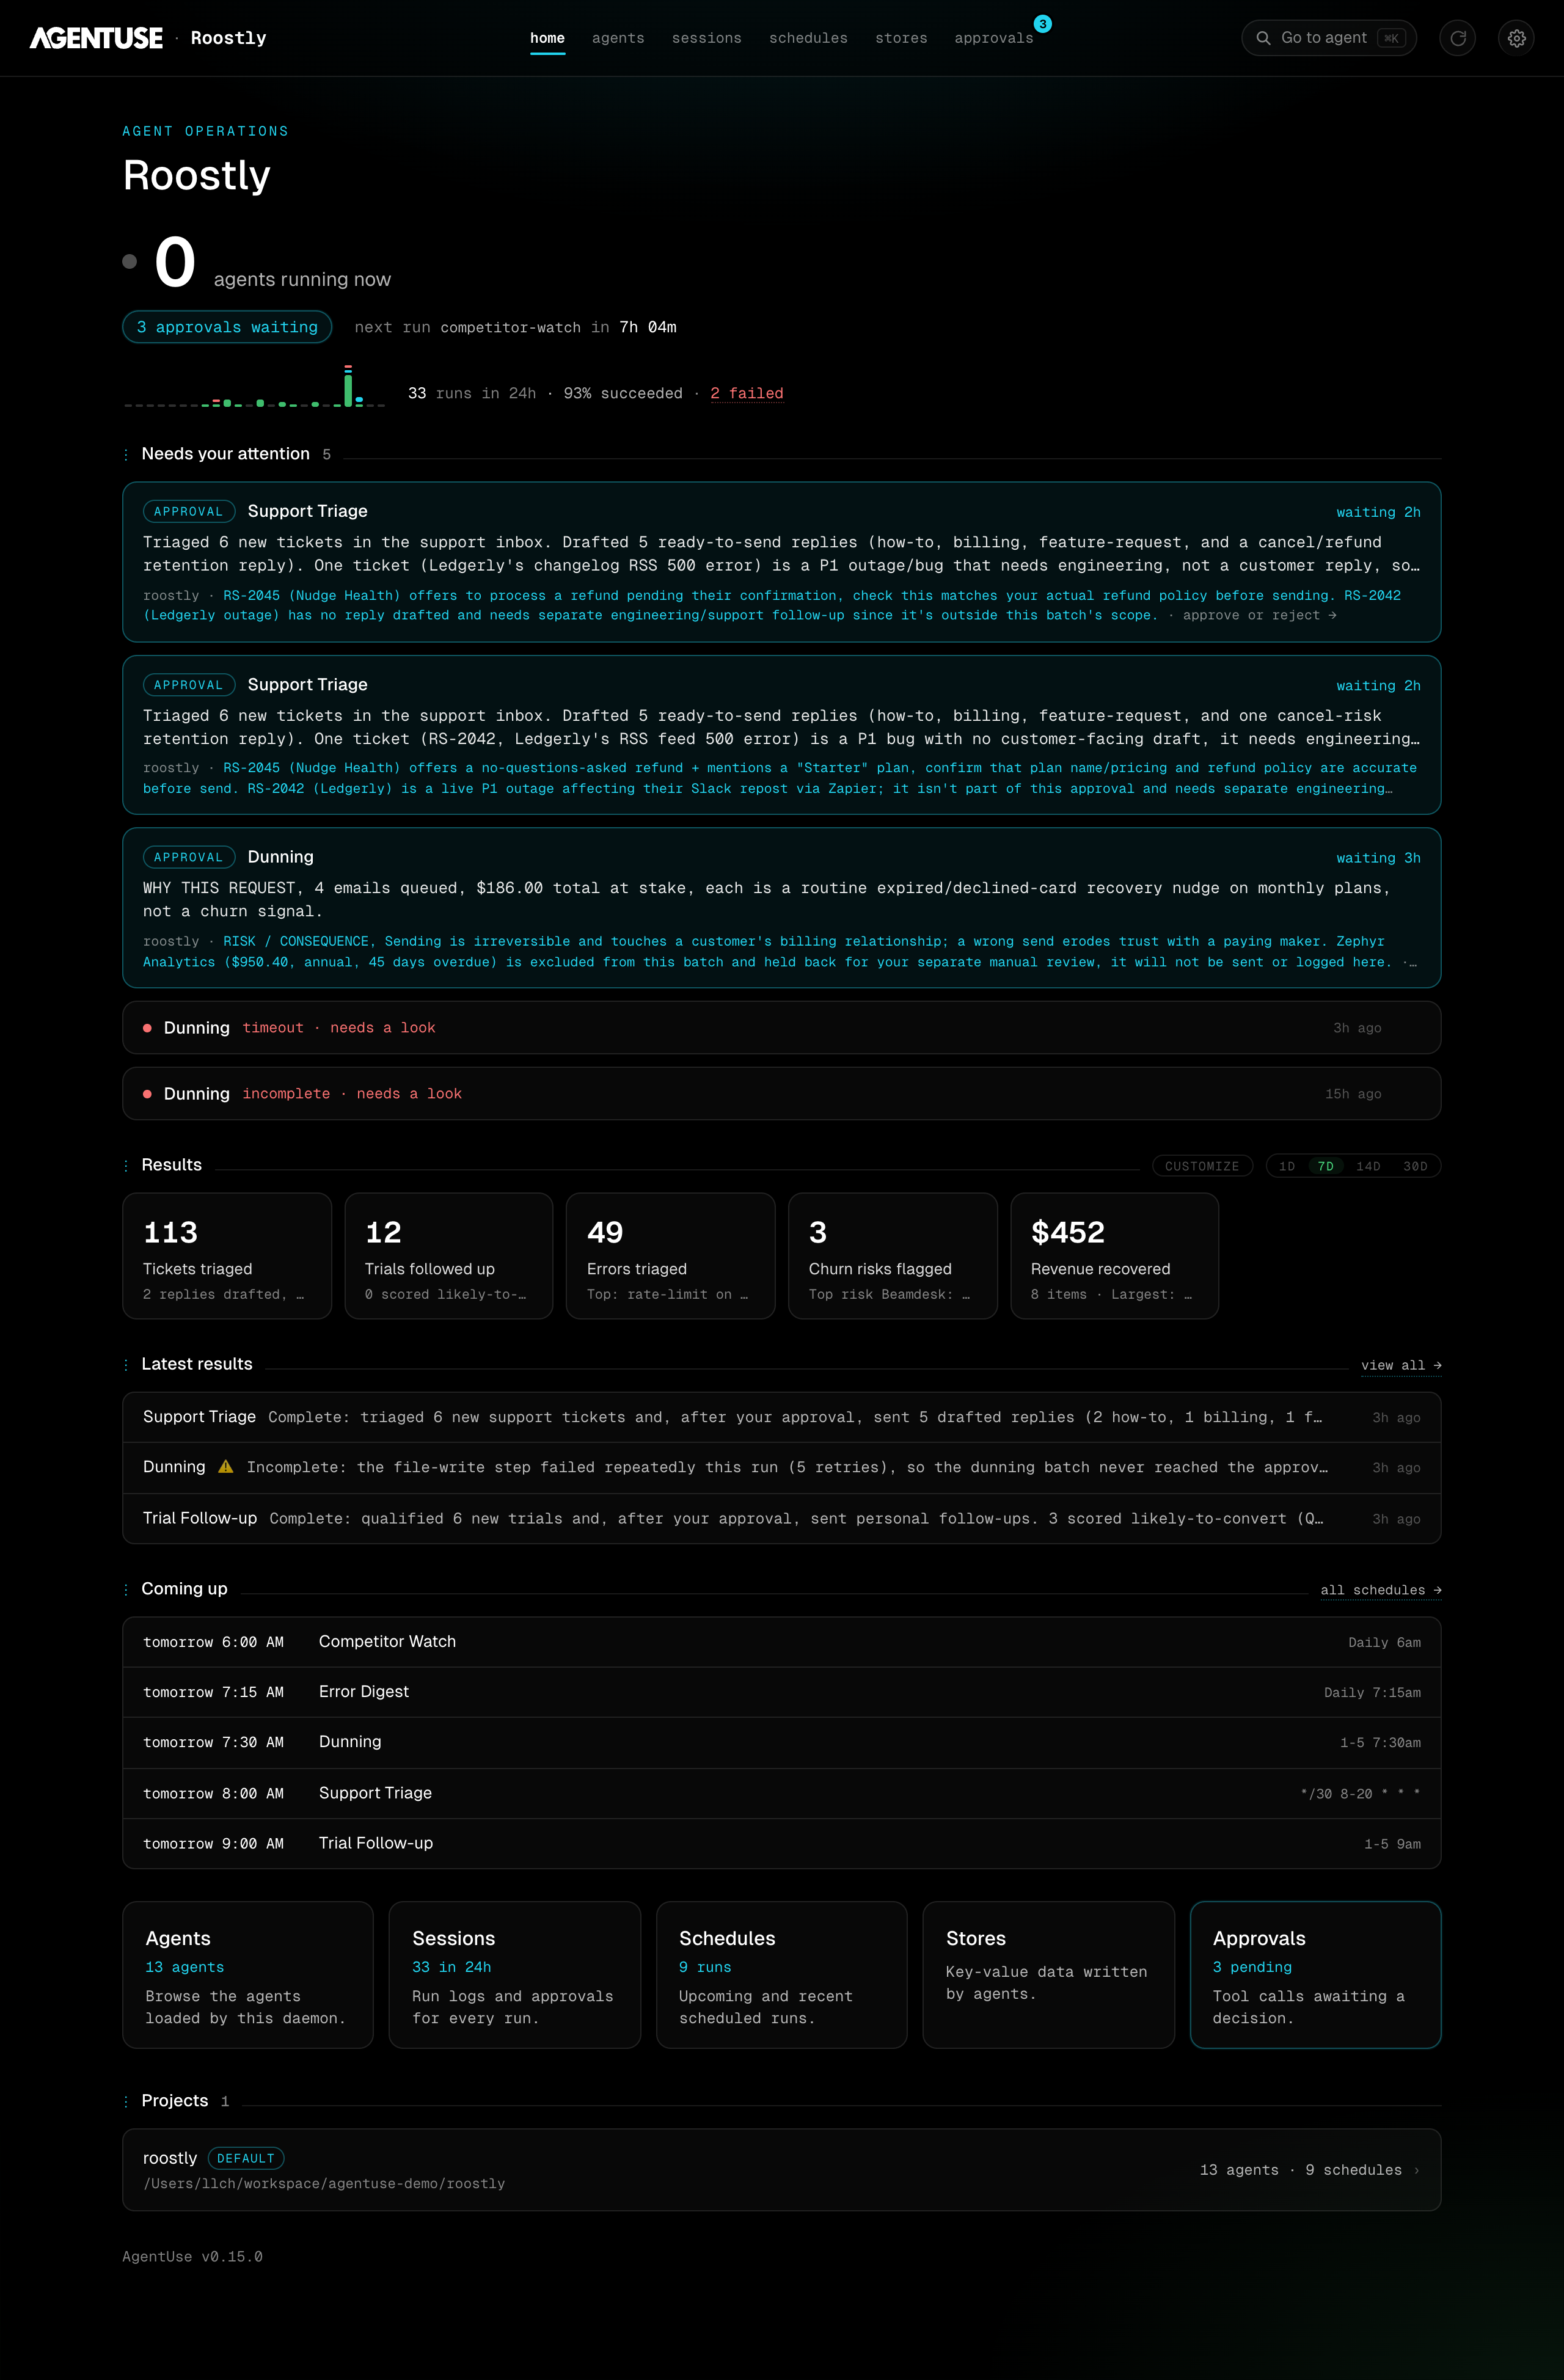The image size is (1564, 2380).
Task: Open first Support Triage approval card
Action: 781,562
